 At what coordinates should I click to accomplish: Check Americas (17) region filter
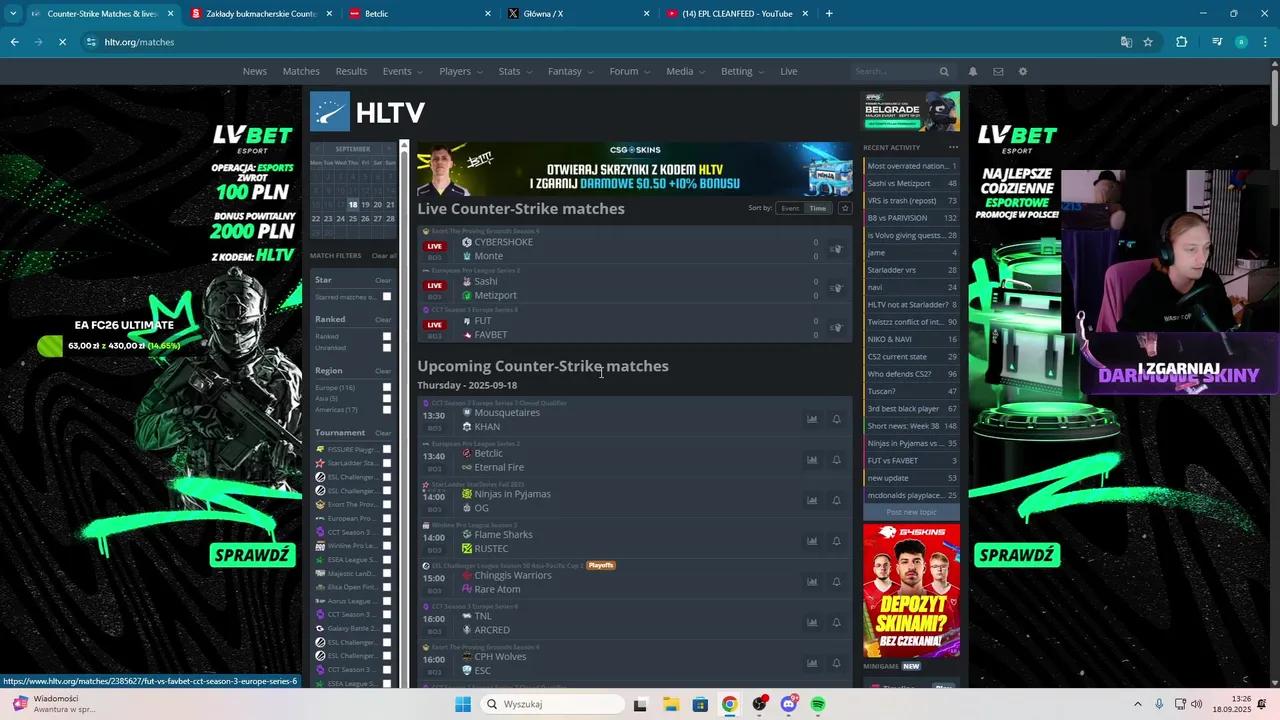click(x=387, y=410)
